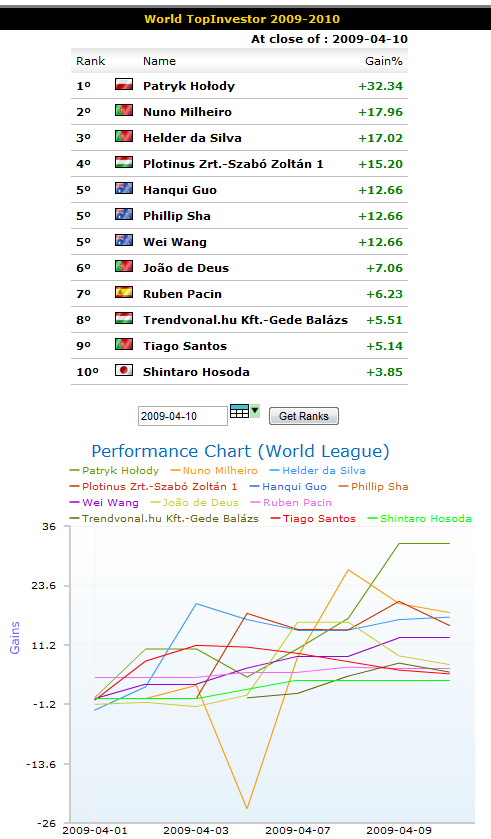Click the Gains y-axis title
This screenshot has width=491, height=839.
tap(14, 637)
